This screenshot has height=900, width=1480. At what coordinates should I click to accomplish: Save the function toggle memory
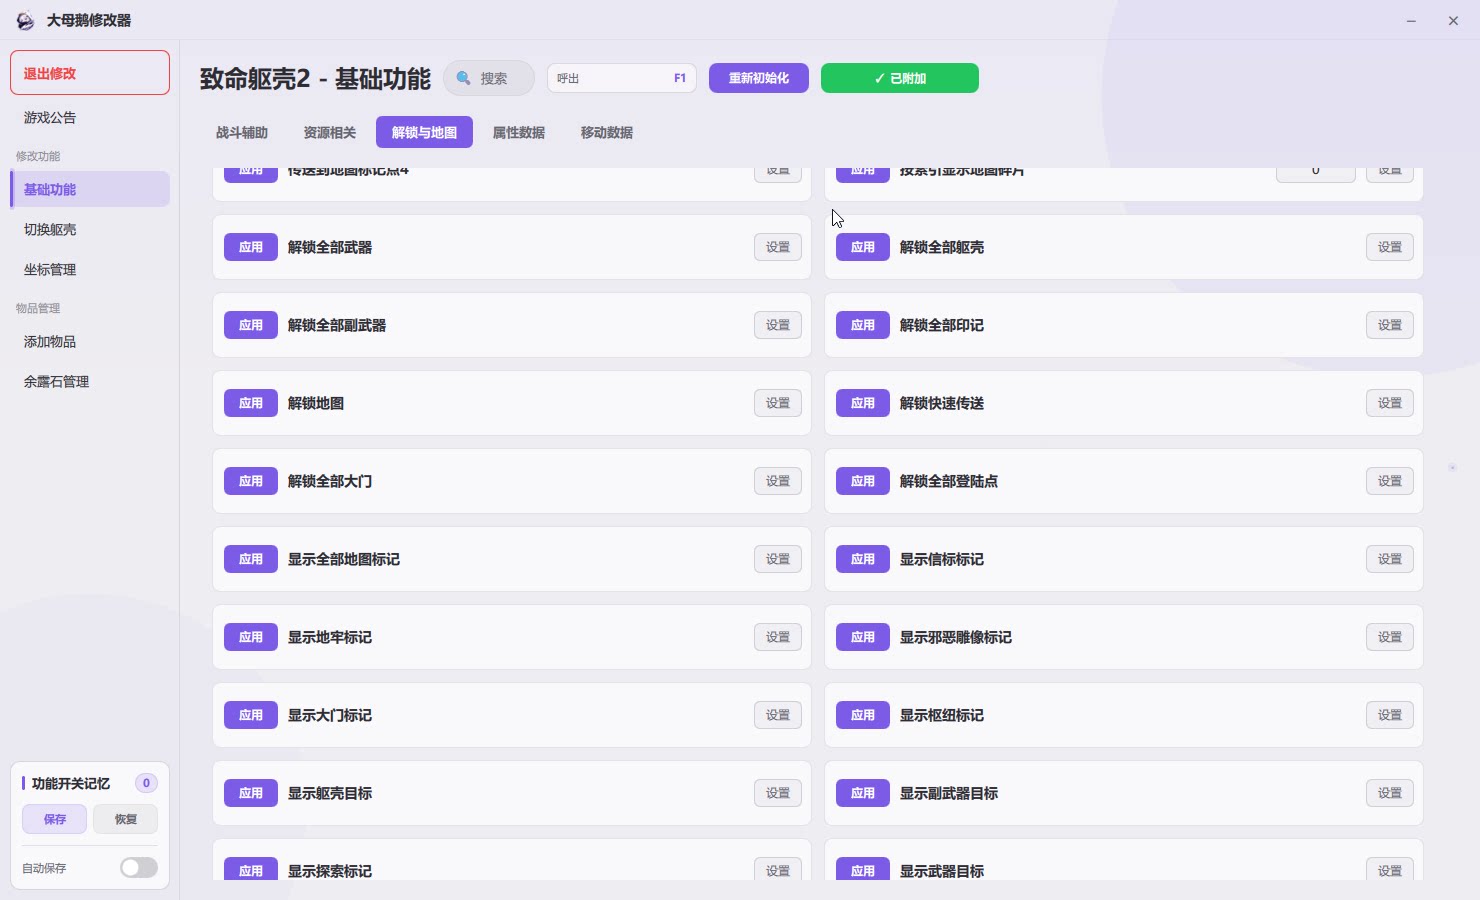[x=55, y=819]
